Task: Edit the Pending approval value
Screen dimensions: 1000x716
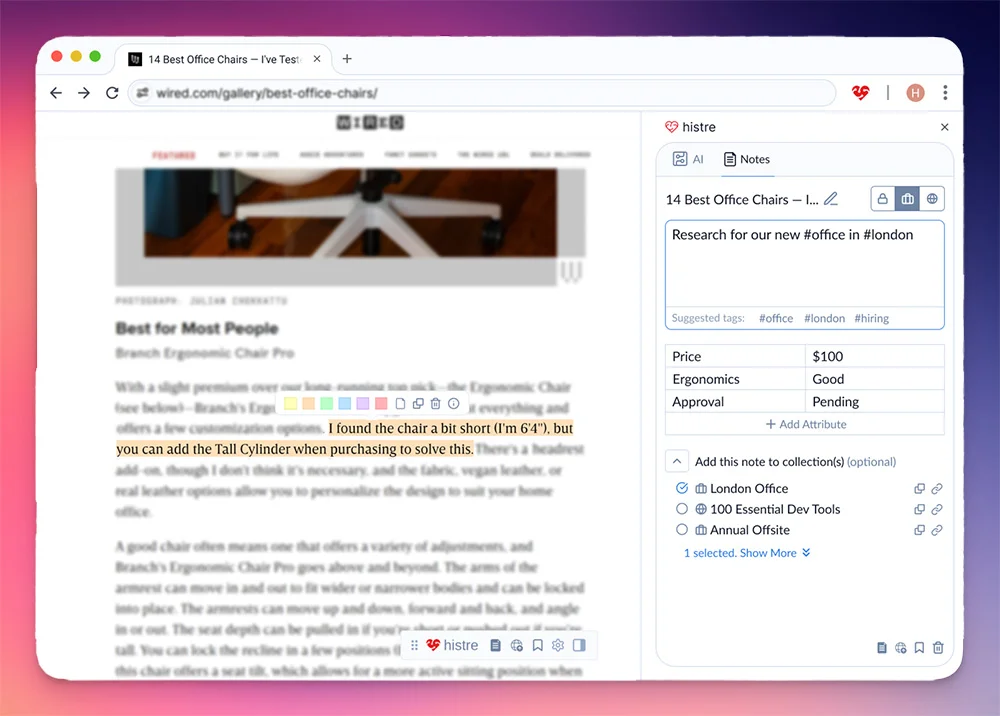Action: tap(874, 402)
